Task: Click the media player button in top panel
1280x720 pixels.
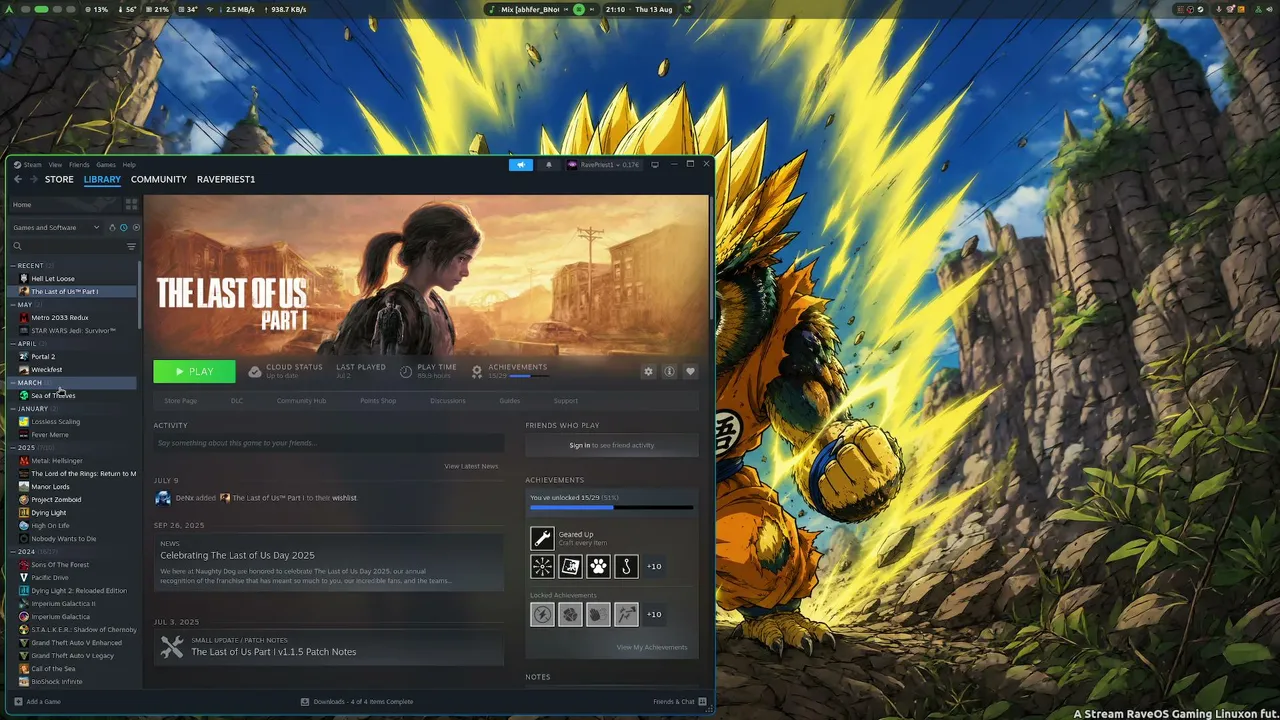Action: click(x=578, y=9)
